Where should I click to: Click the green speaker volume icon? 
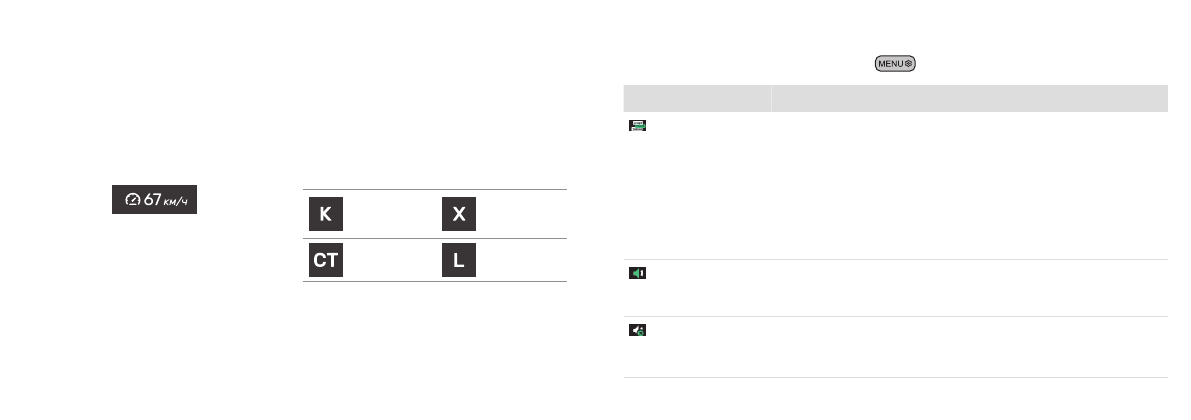[x=637, y=273]
